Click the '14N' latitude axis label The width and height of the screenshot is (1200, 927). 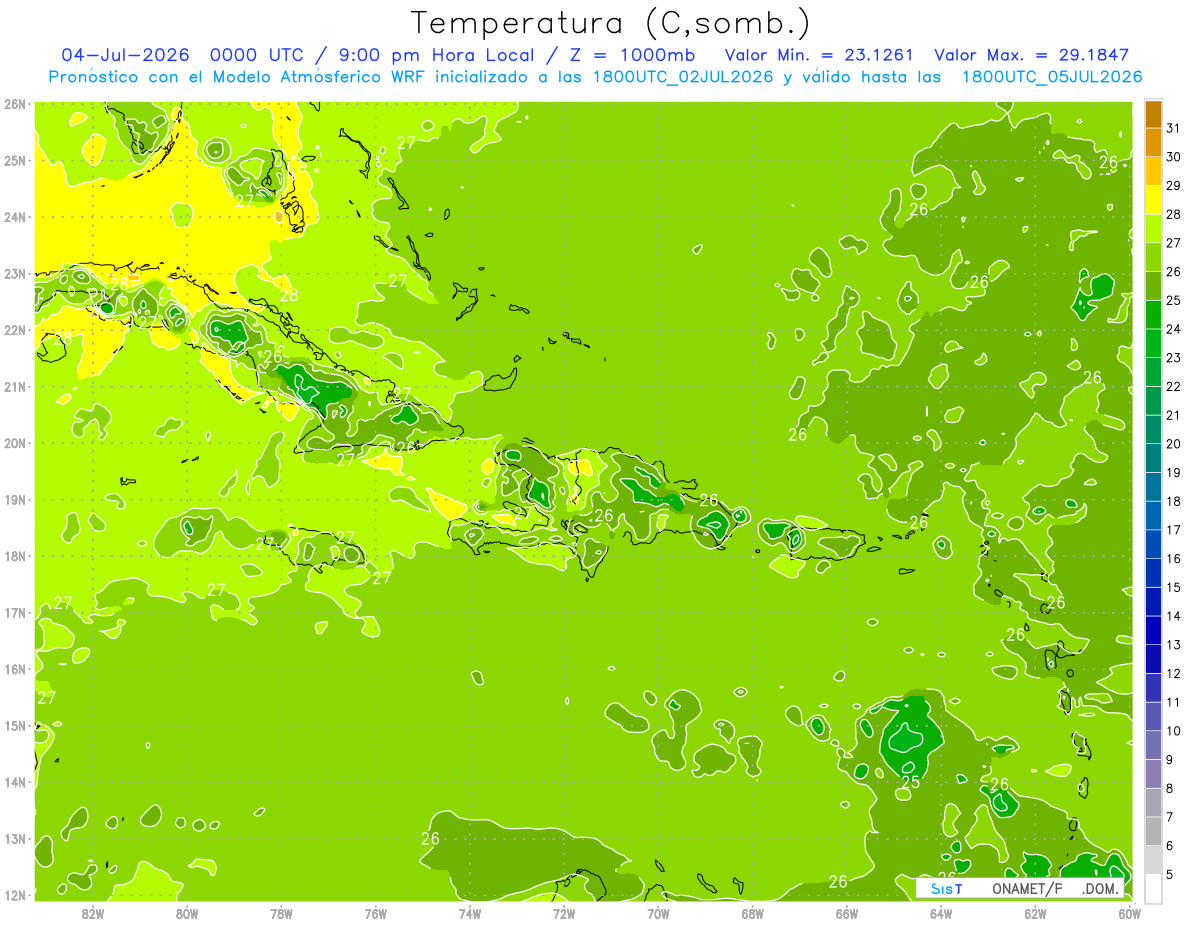(x=14, y=782)
